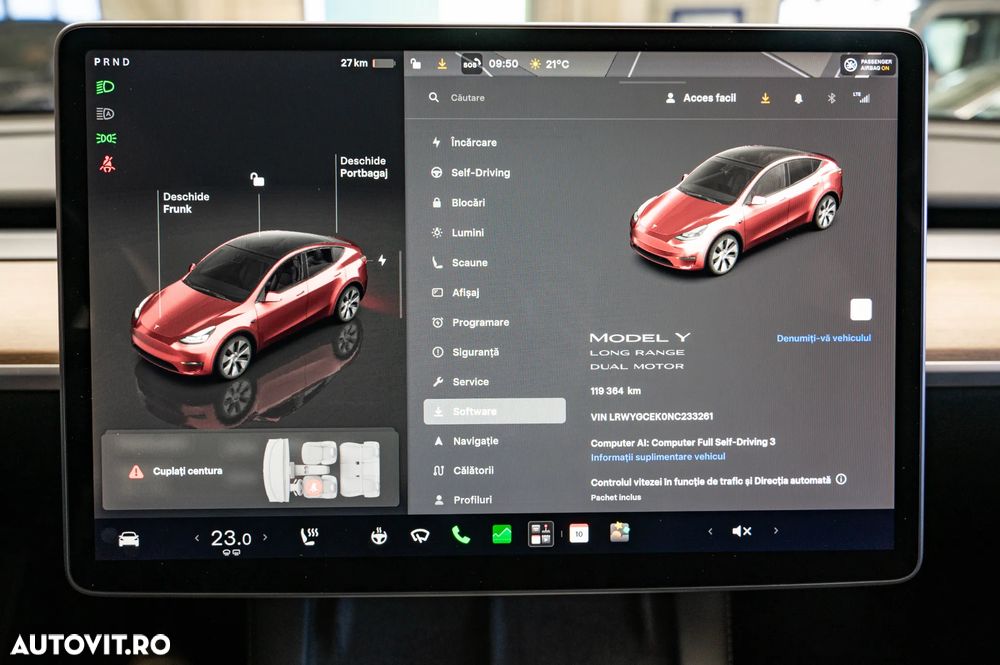Tap the muted speaker icon

[x=742, y=531]
